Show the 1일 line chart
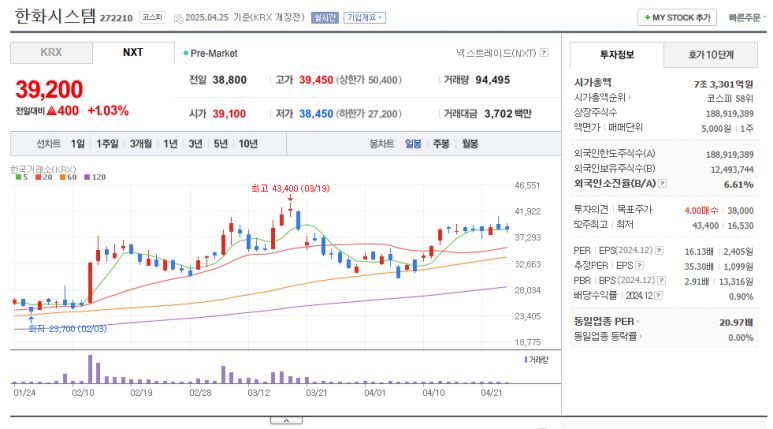Image resolution: width=773 pixels, height=429 pixels. click(x=77, y=143)
